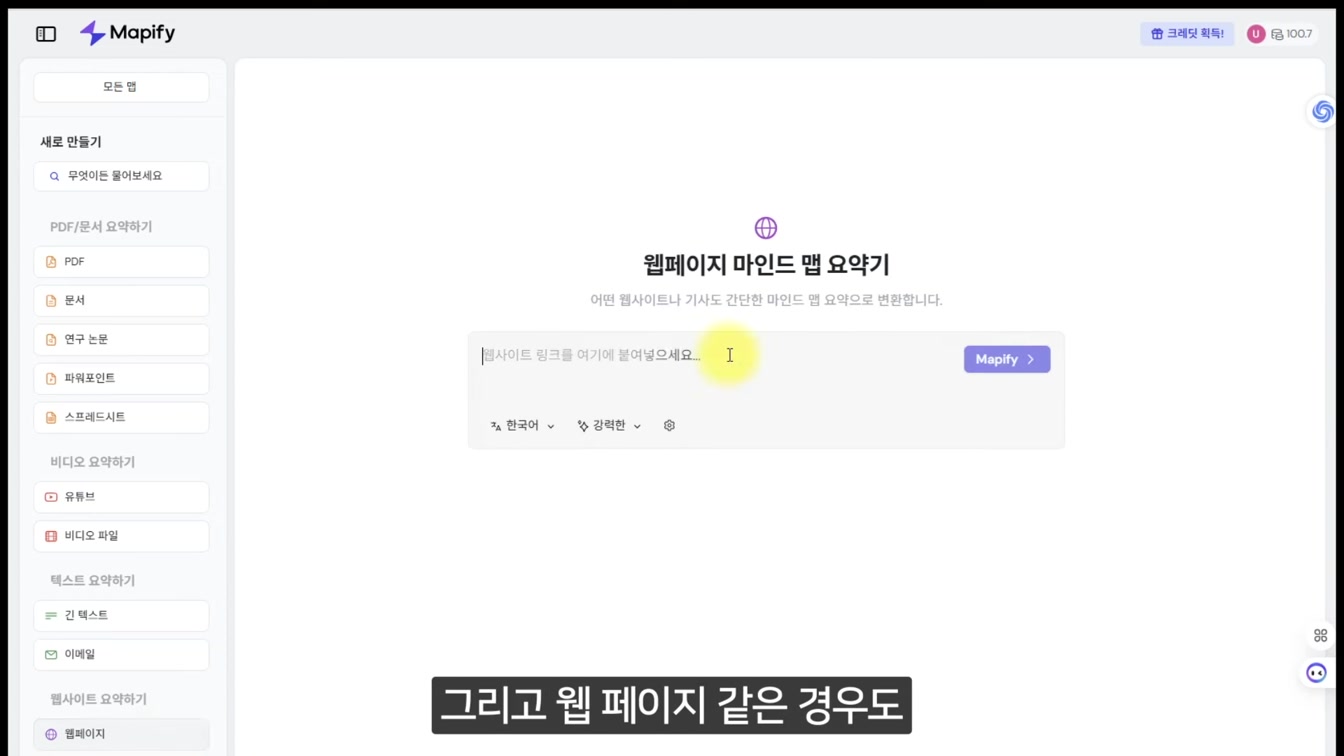The image size is (1344, 756).
Task: Select 유튜브 video summarizer
Action: coord(121,497)
